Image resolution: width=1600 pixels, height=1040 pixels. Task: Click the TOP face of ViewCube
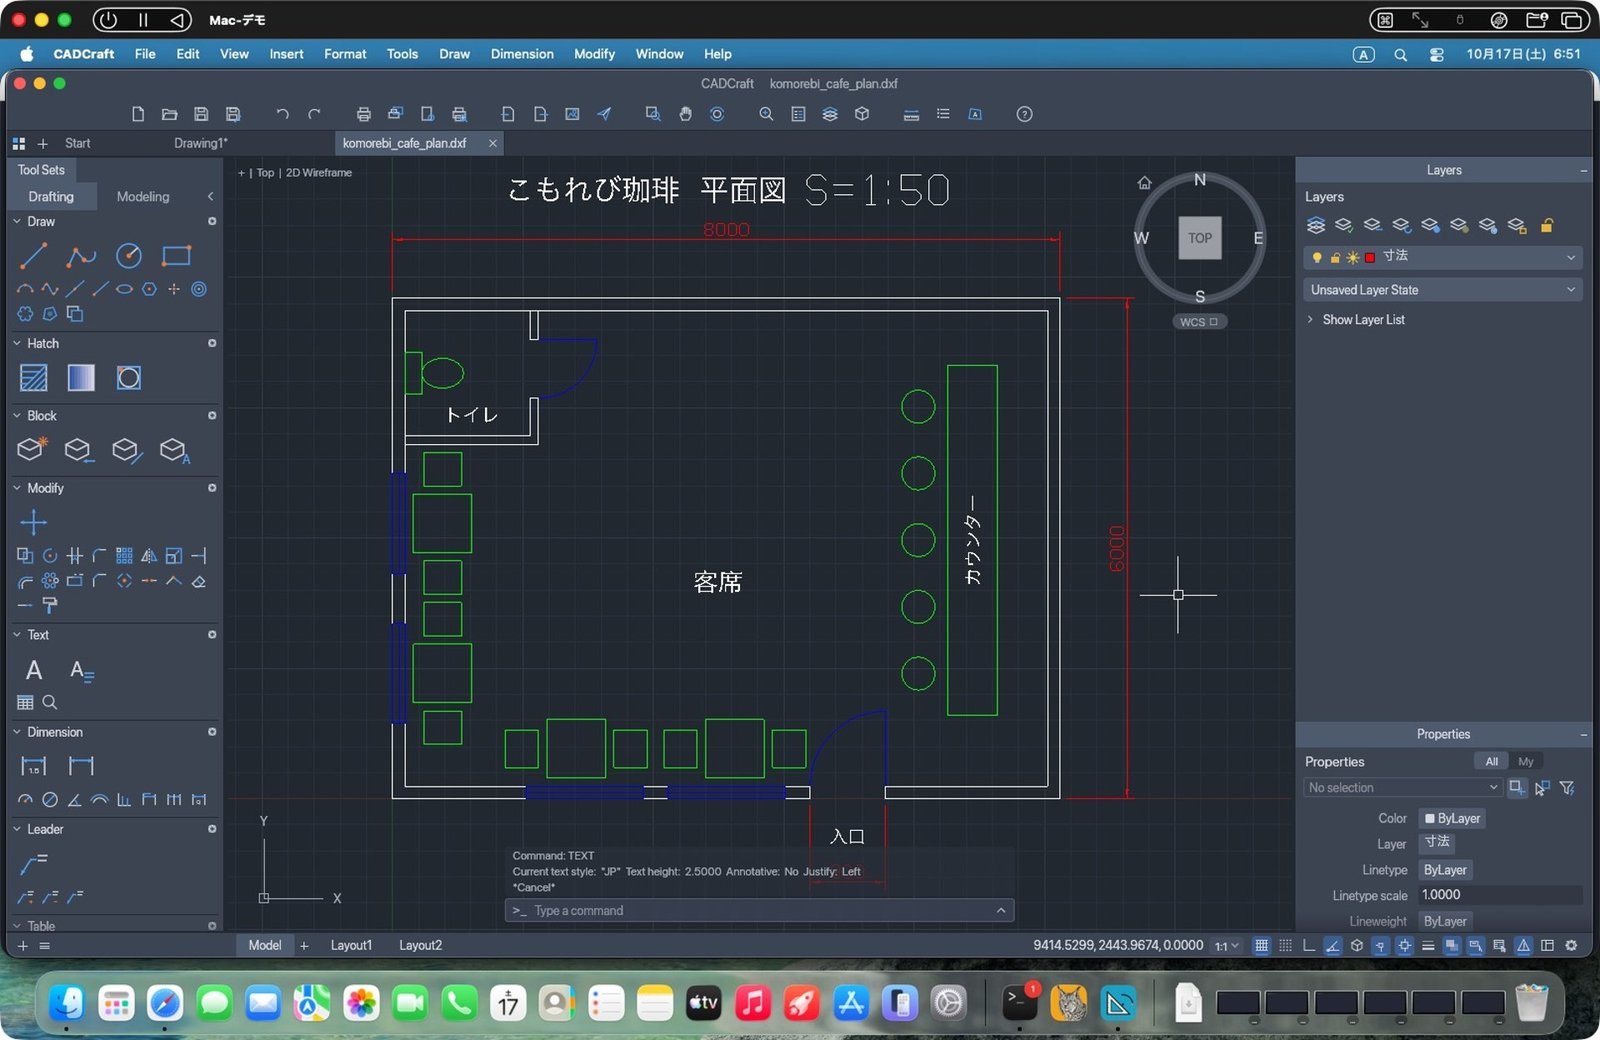[1200, 238]
